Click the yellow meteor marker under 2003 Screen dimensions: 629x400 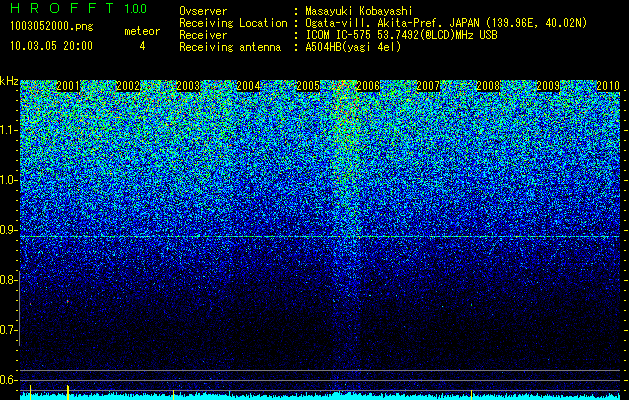[173, 395]
